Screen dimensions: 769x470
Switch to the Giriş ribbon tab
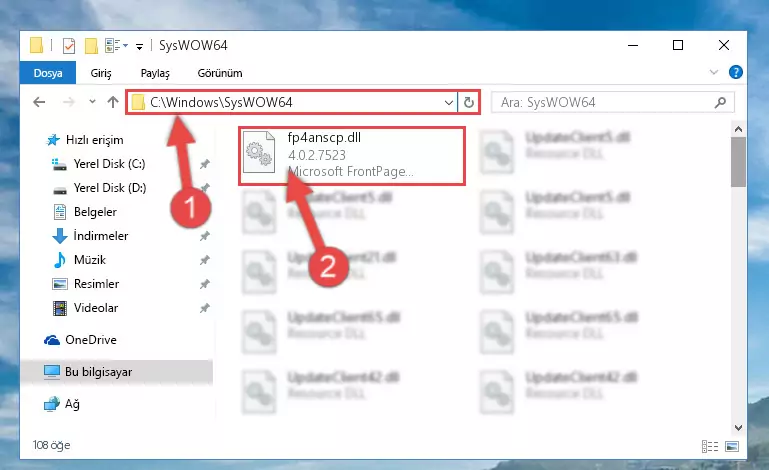click(101, 73)
